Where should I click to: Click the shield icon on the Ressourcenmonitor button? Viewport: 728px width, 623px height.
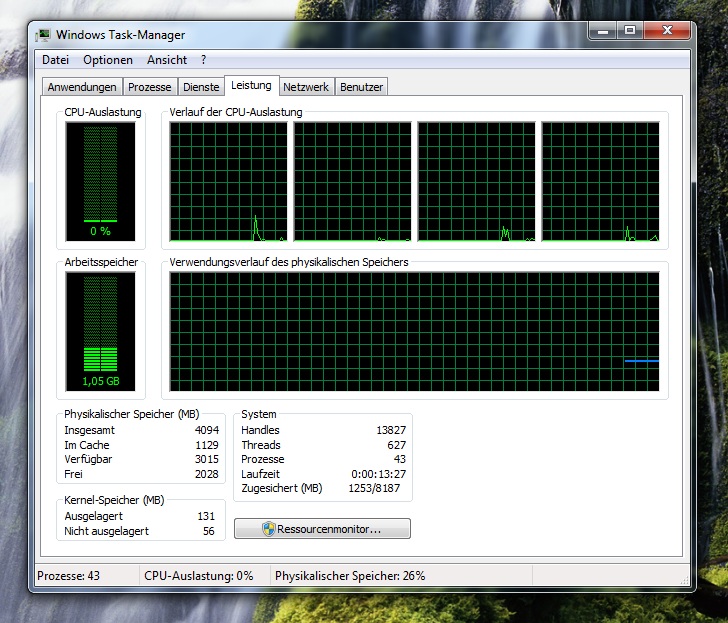268,529
